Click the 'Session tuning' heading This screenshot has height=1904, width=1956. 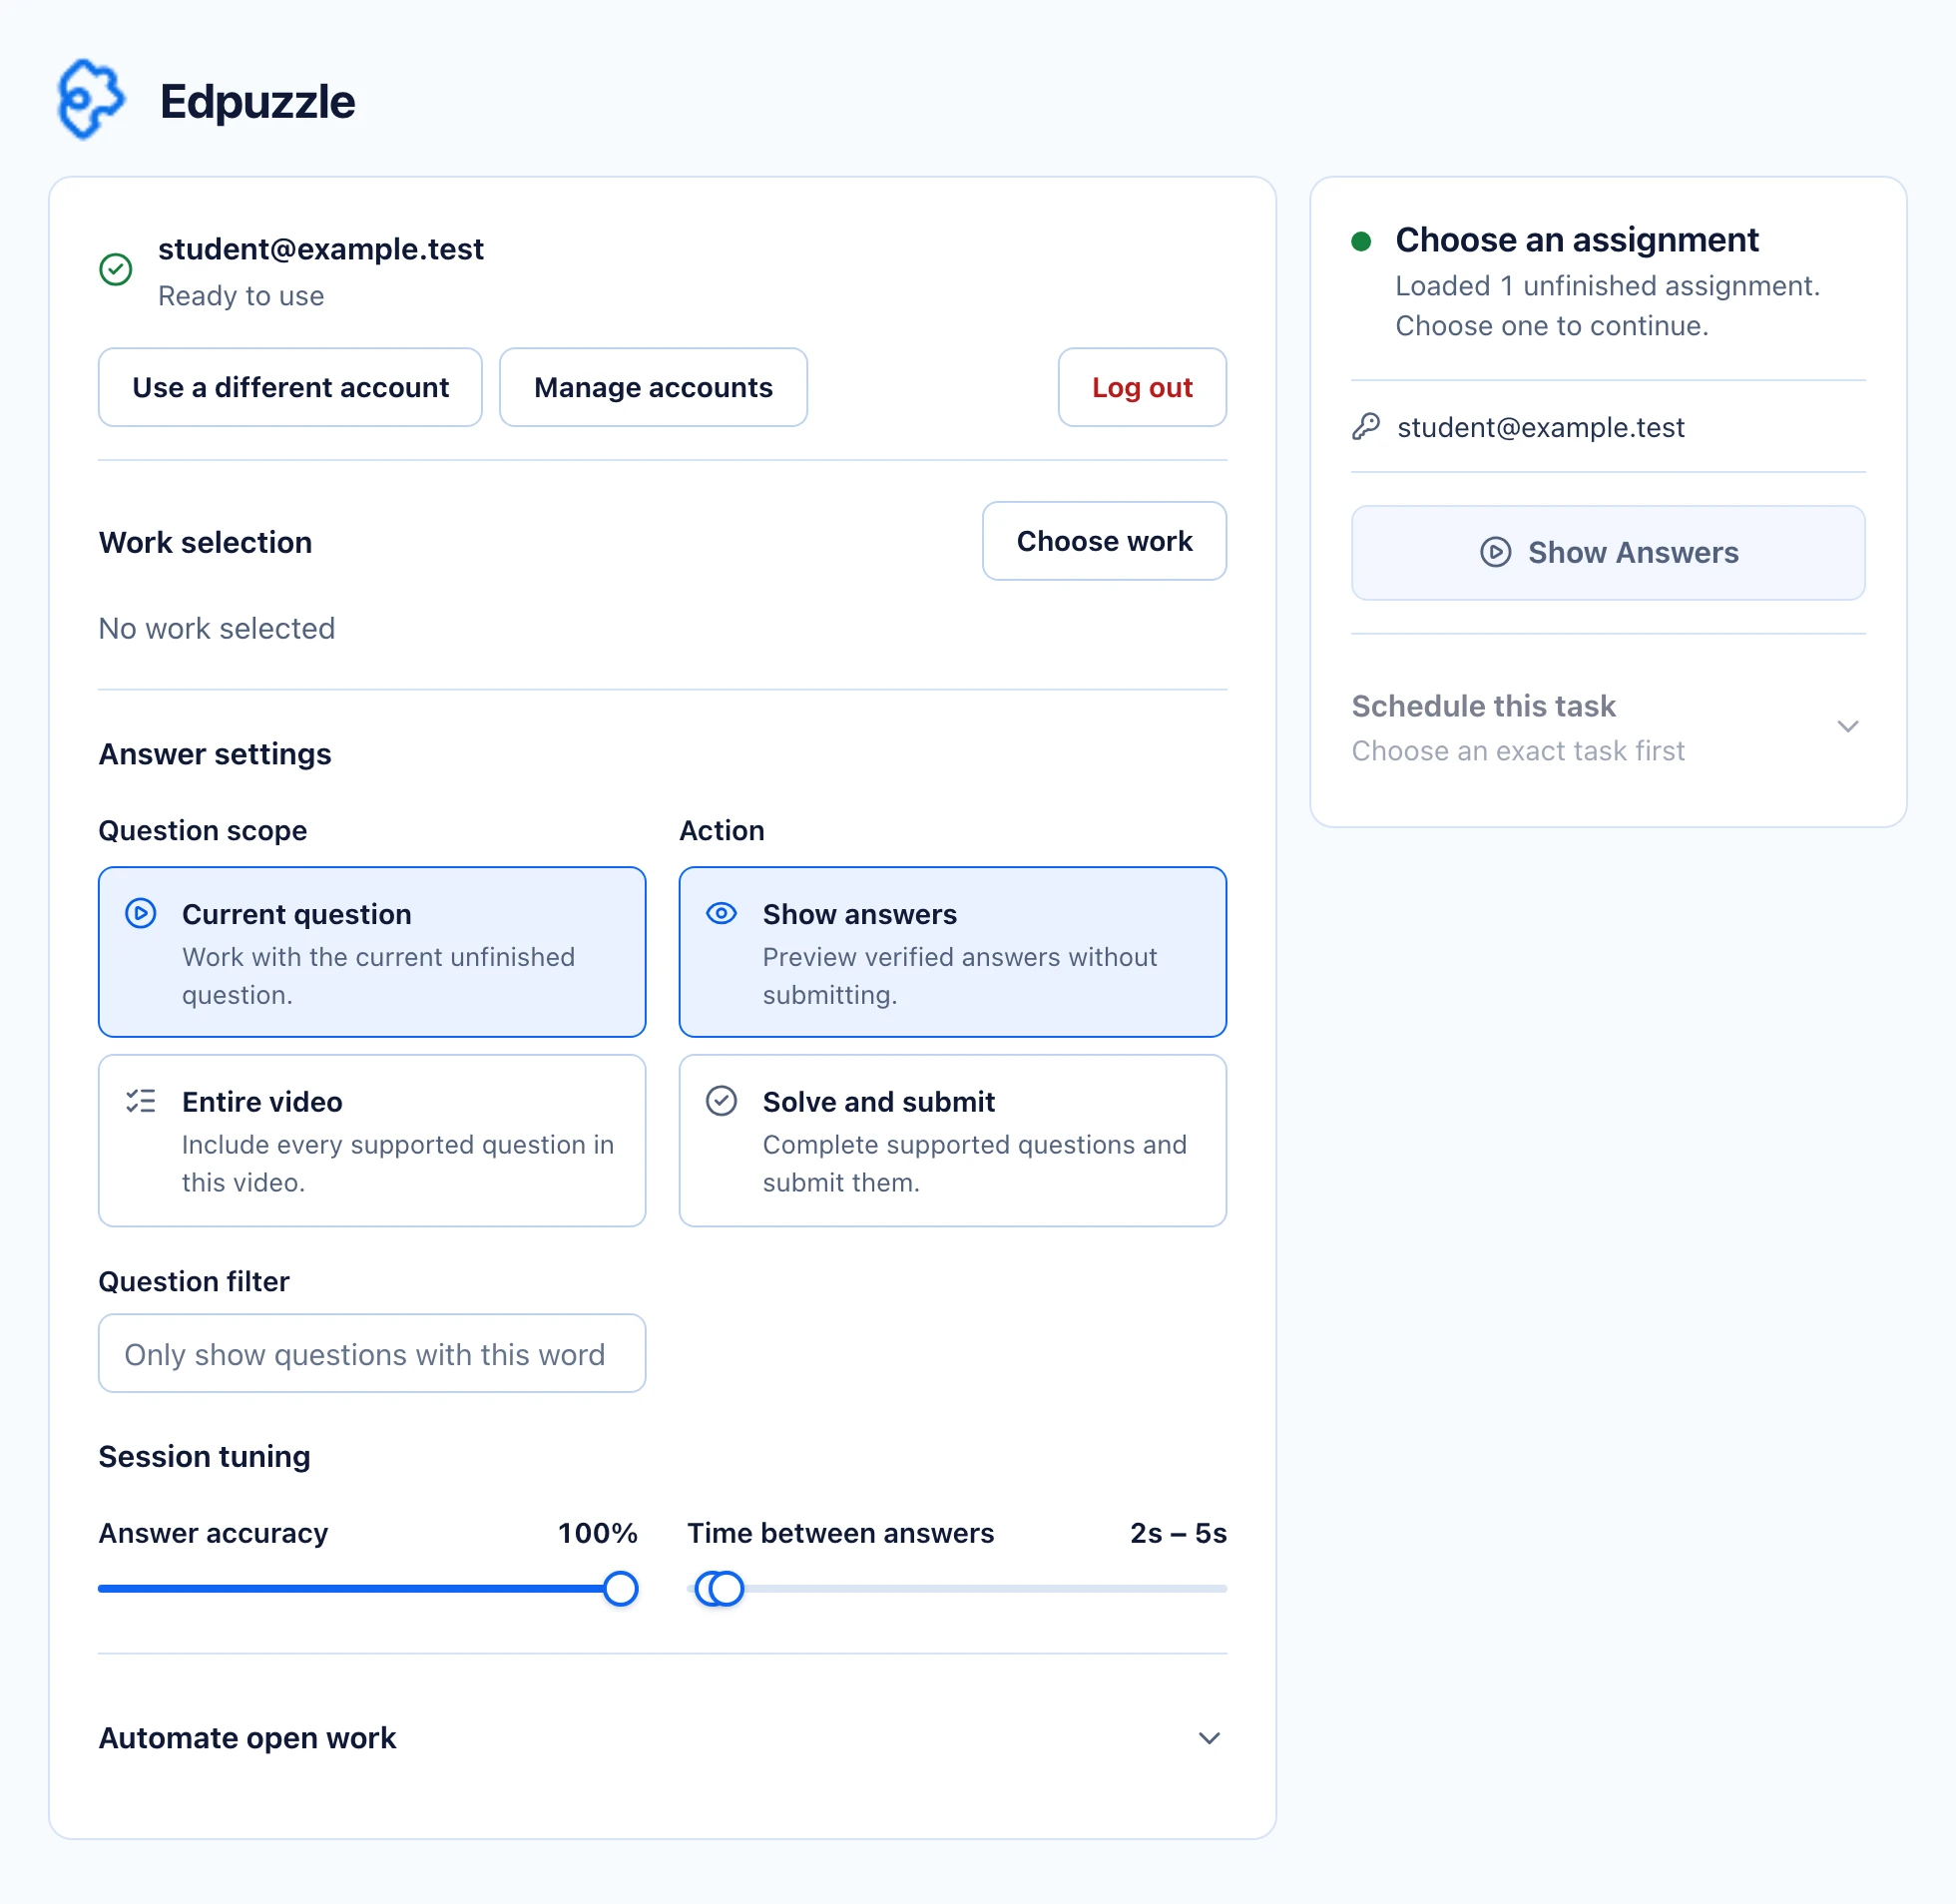click(x=204, y=1457)
